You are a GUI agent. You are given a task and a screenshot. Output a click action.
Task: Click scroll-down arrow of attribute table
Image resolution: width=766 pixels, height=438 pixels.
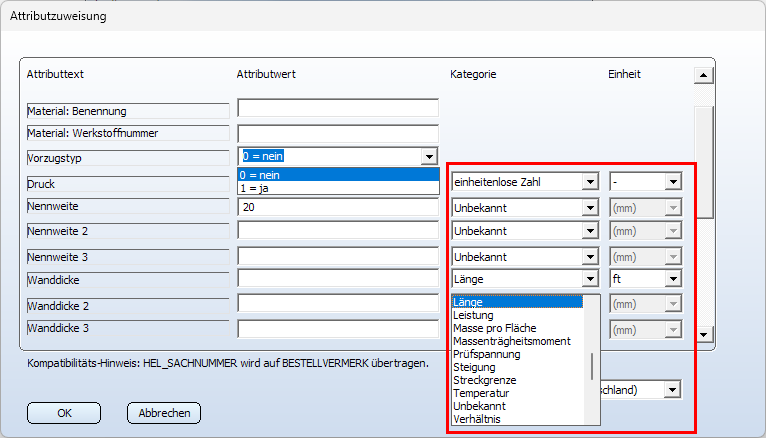[x=703, y=334]
